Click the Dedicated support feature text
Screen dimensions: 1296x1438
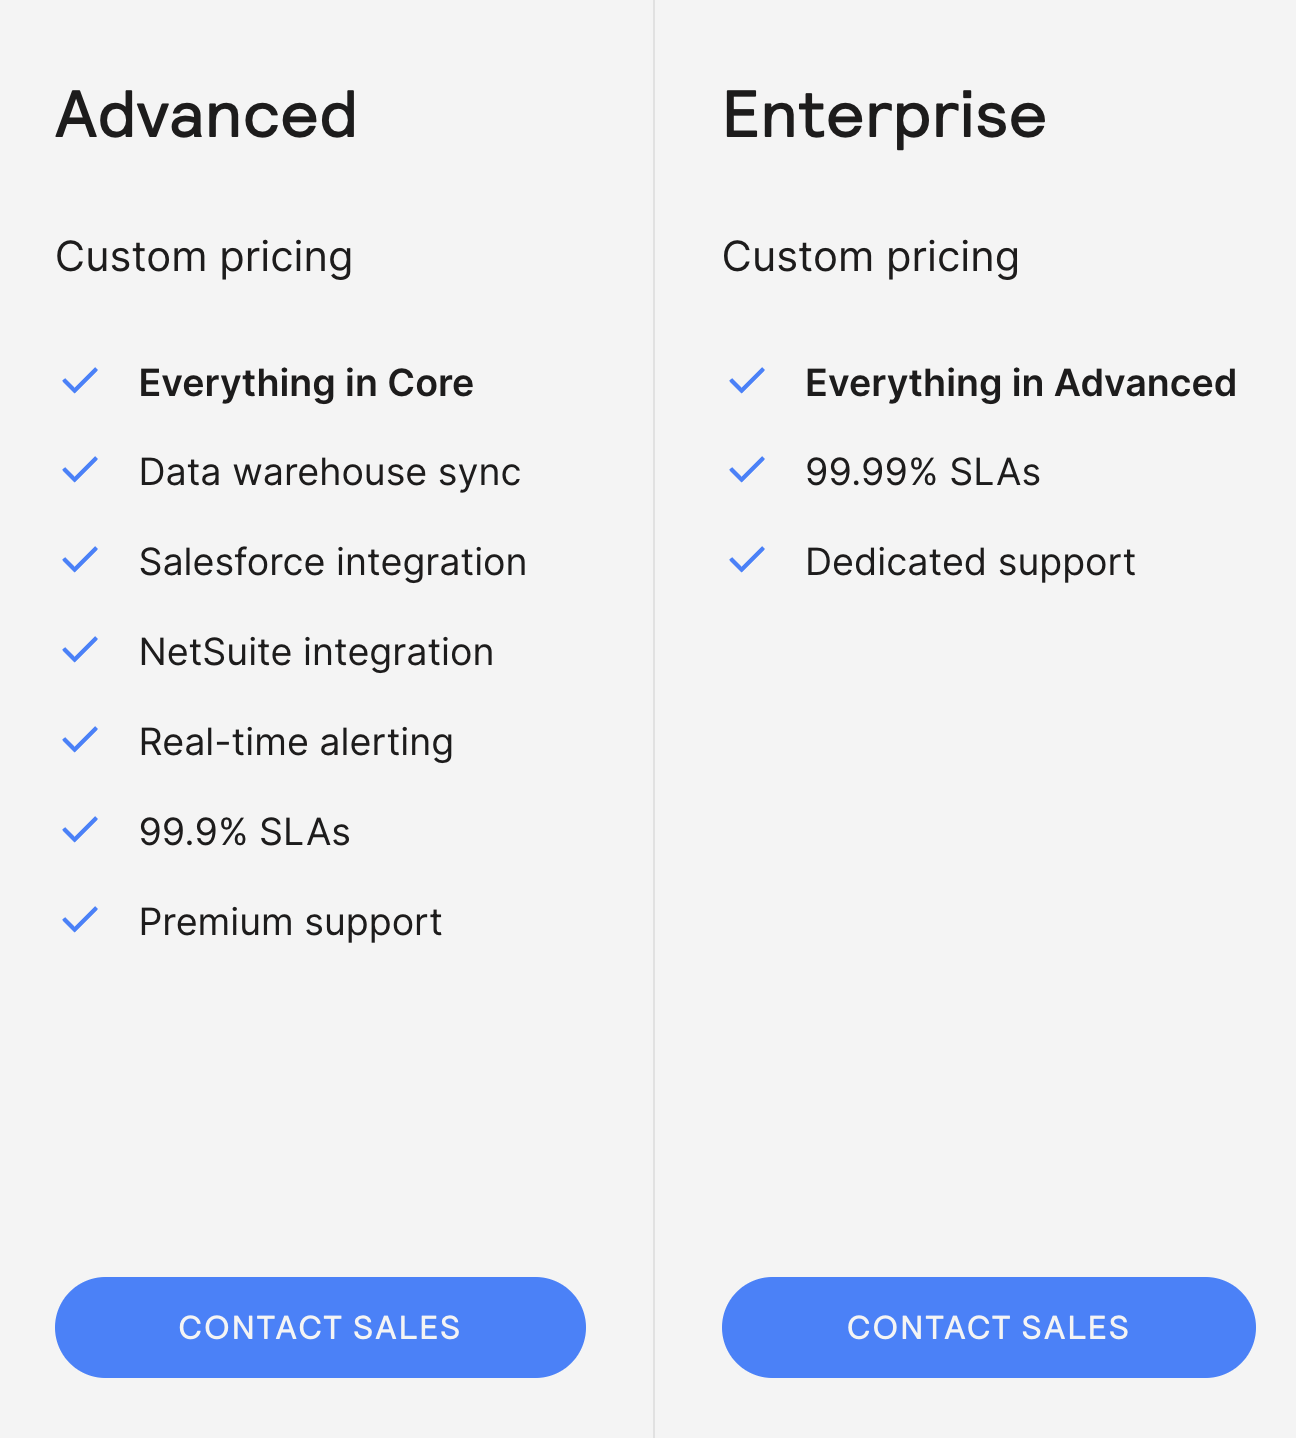970,562
